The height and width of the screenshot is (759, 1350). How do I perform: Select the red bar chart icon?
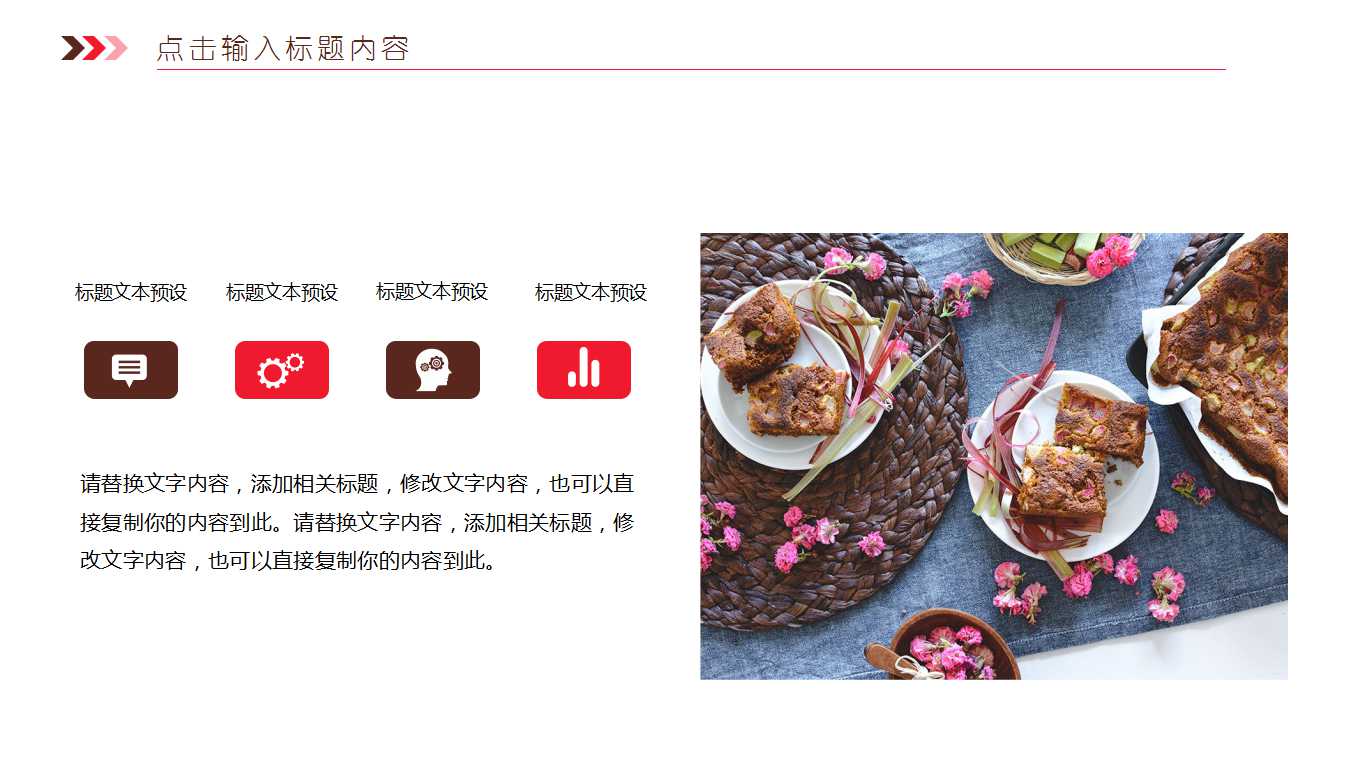tap(584, 370)
